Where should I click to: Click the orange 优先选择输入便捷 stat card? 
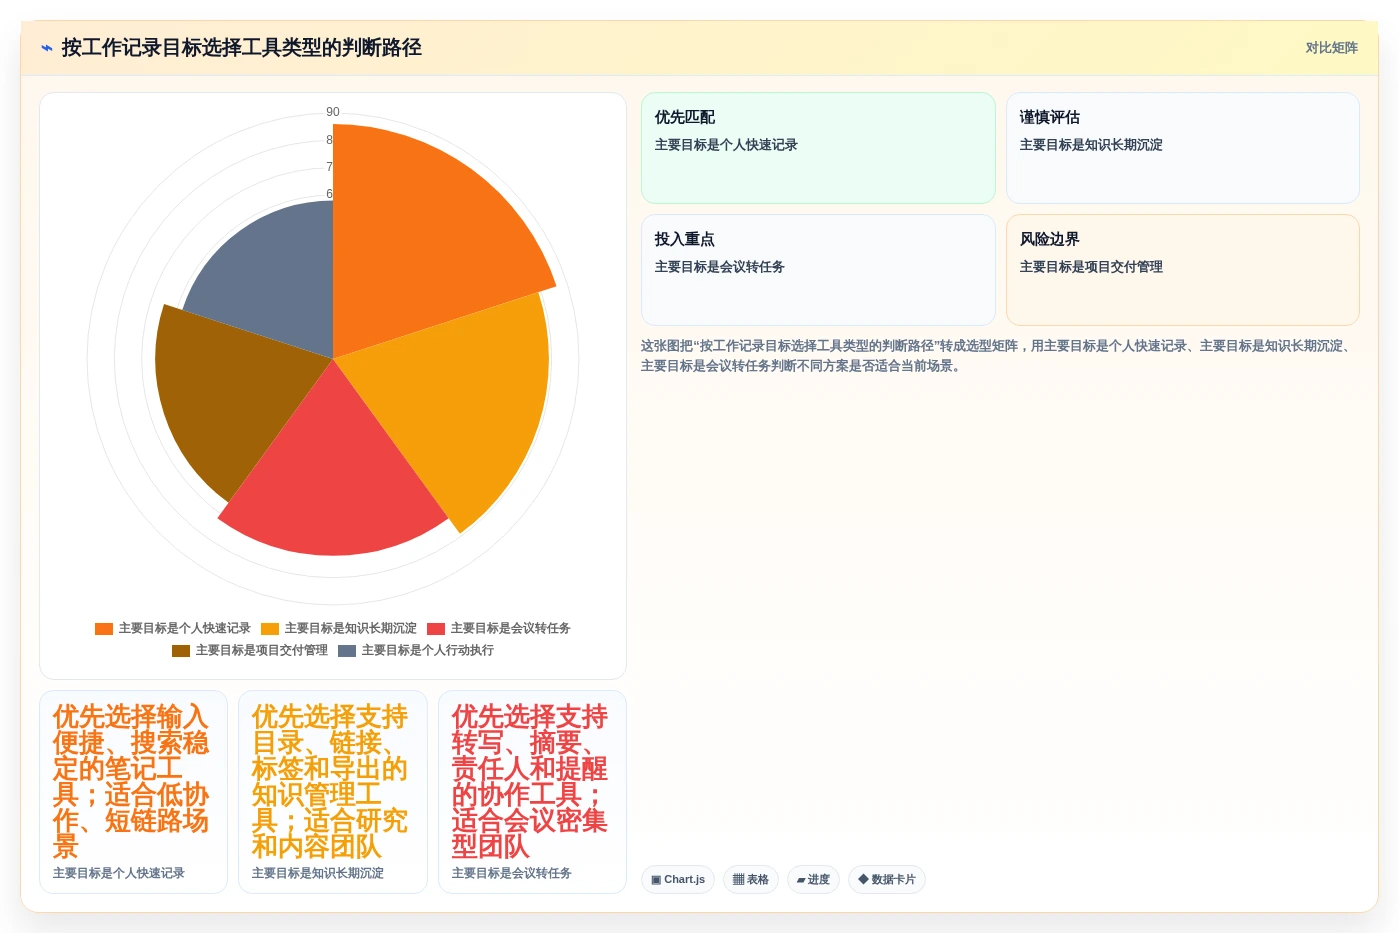134,792
